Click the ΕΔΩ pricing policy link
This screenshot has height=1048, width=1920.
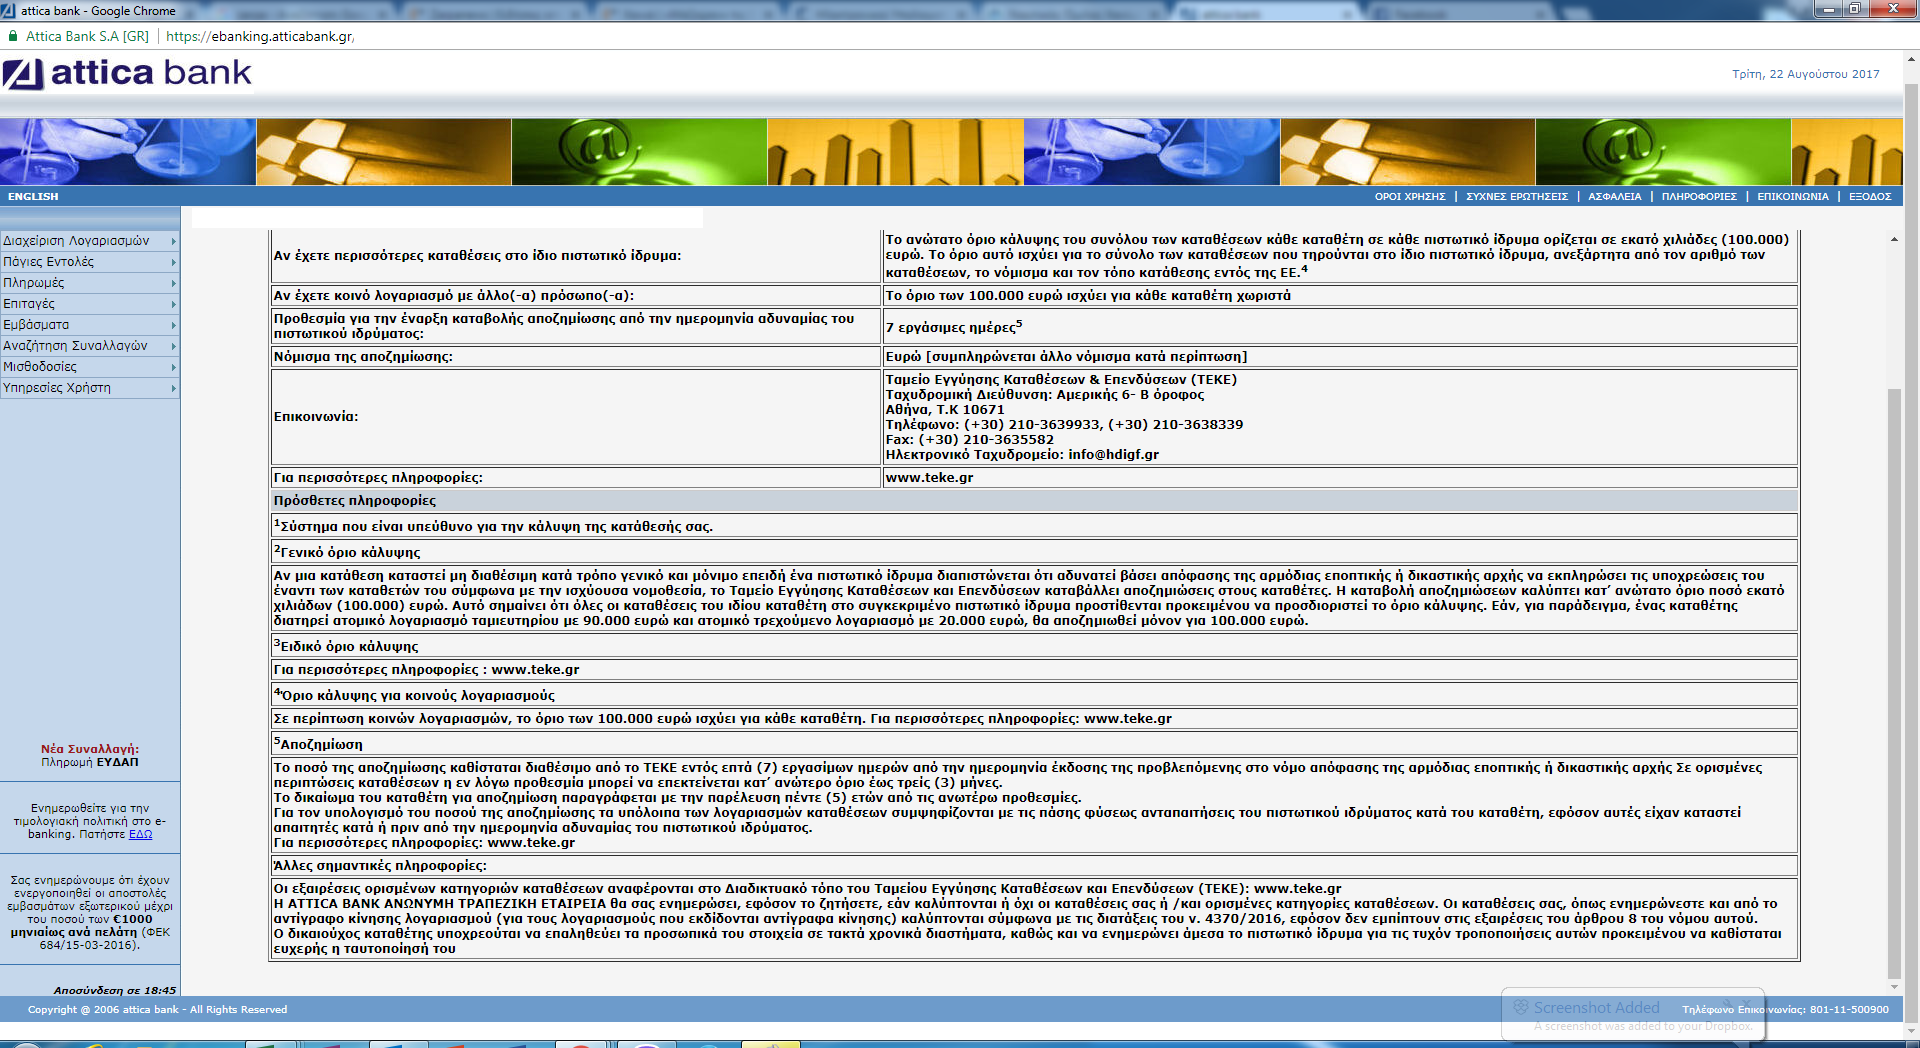(140, 834)
